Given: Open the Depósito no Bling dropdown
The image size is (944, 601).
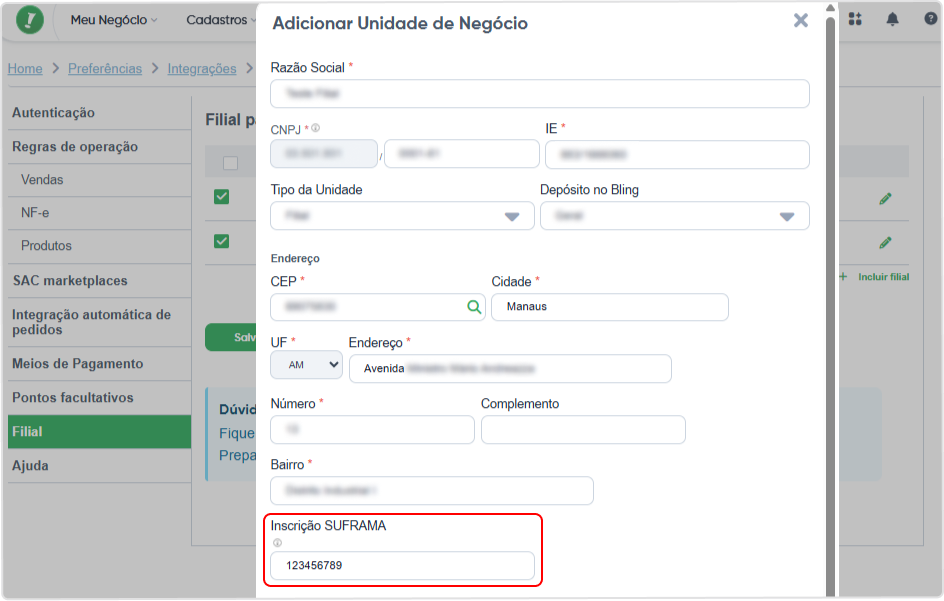Looking at the screenshot, I should point(674,216).
